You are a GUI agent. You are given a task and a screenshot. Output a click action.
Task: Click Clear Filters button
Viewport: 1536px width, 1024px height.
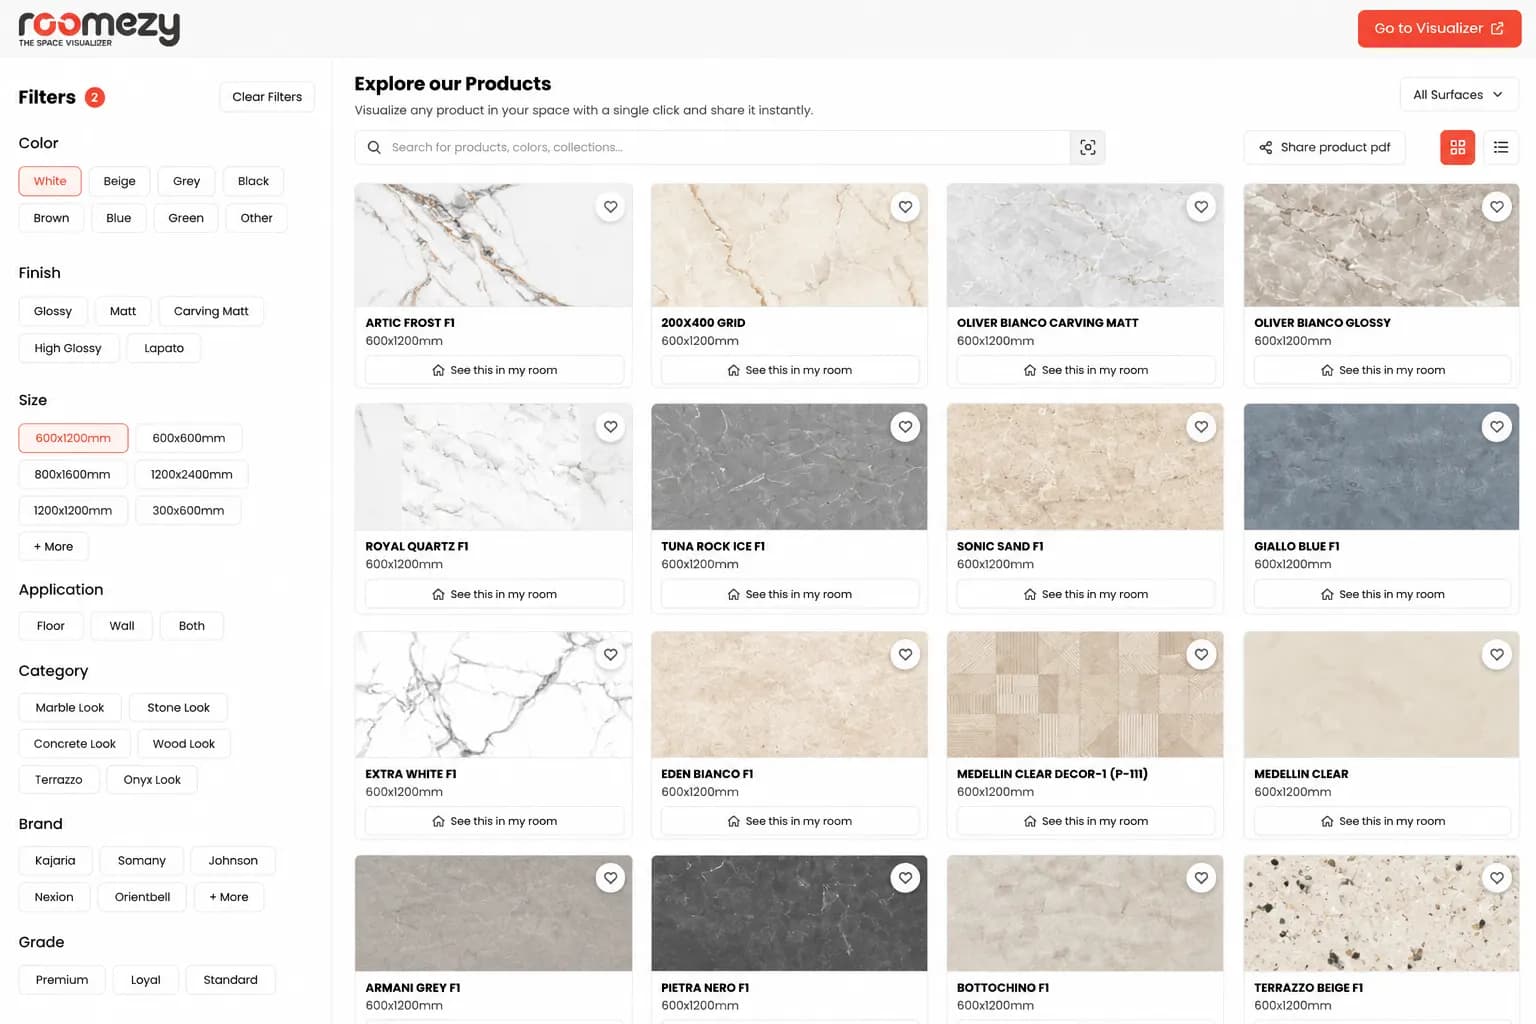(267, 97)
